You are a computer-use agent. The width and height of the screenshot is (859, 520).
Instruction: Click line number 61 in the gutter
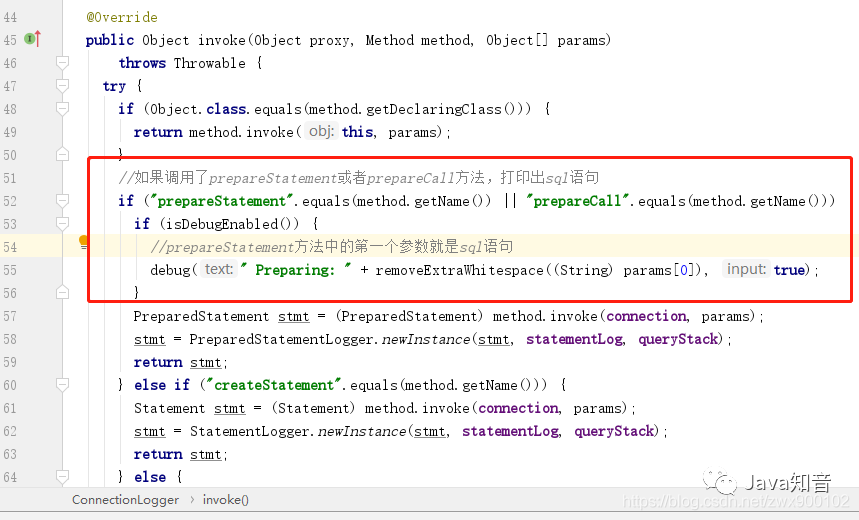10,408
